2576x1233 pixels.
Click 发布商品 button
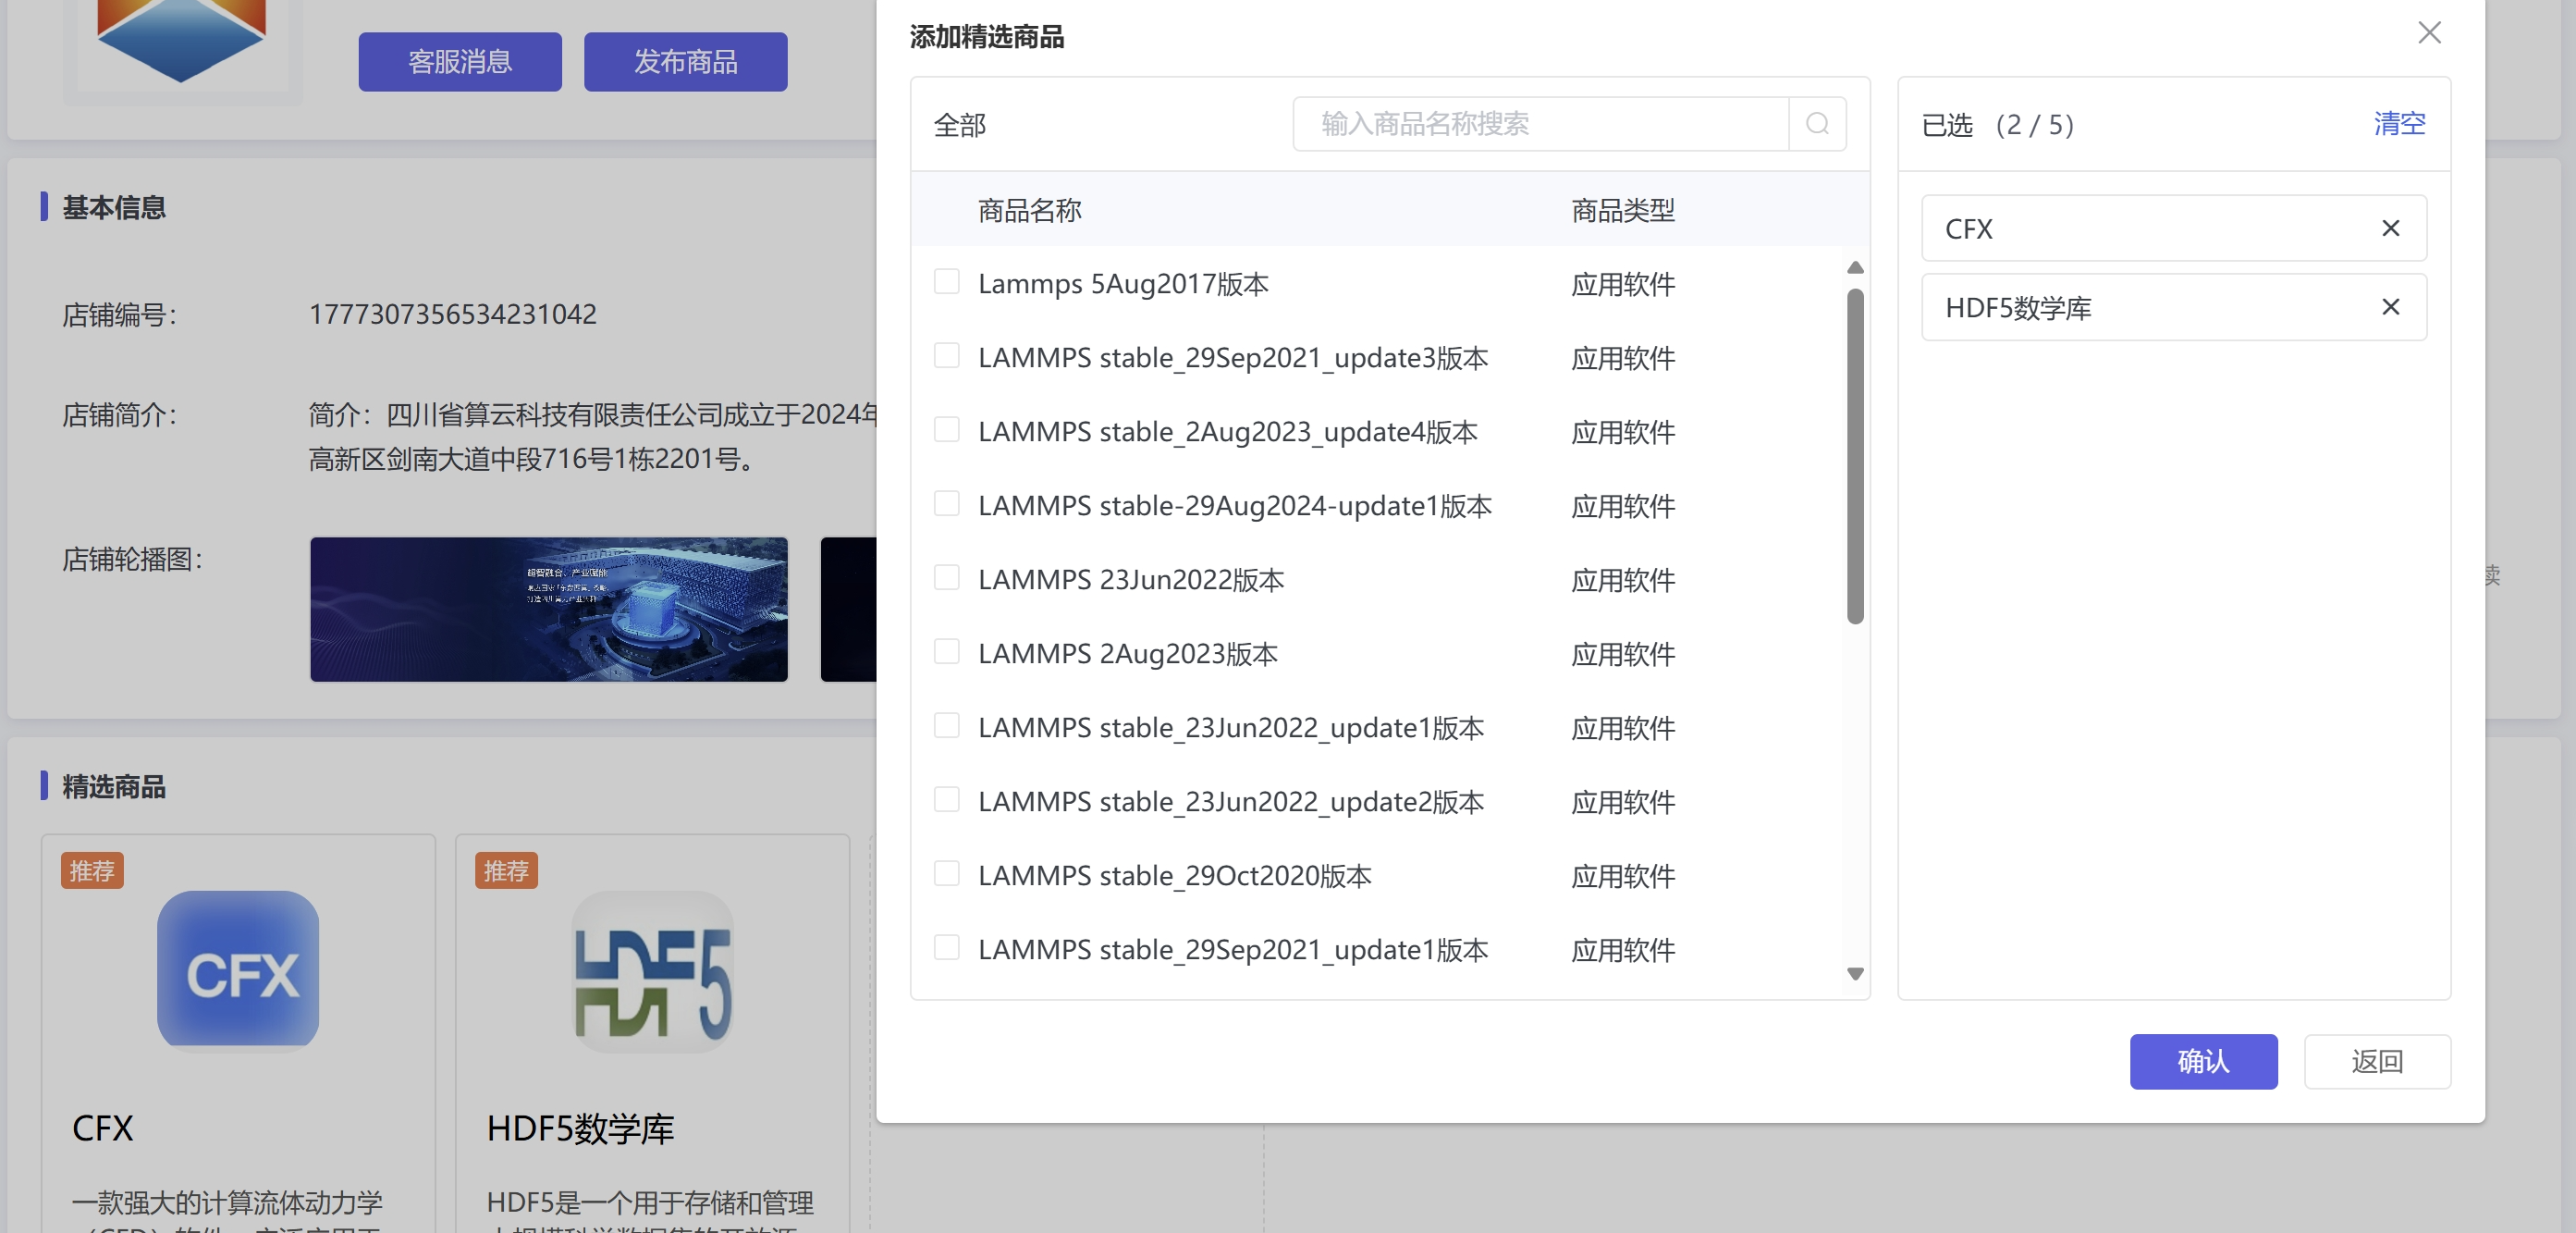685,62
